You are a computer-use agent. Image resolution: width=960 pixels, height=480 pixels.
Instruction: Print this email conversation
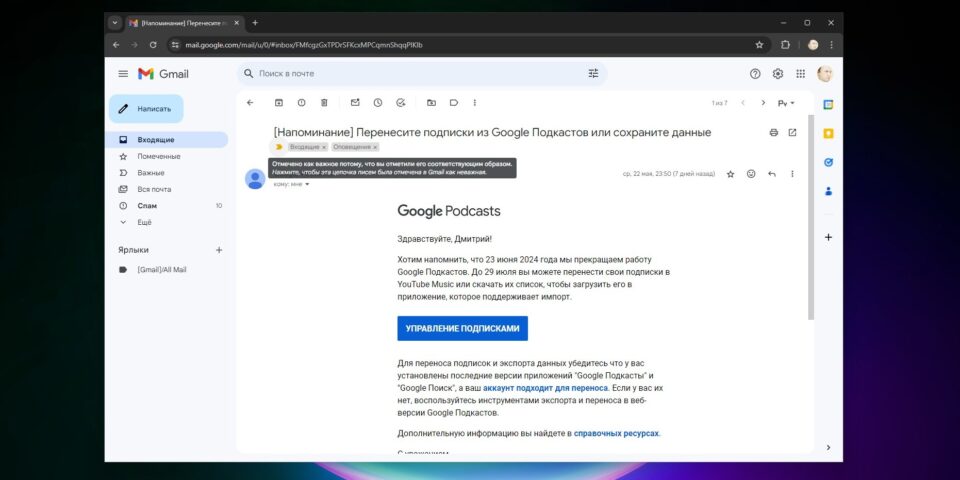pos(773,132)
